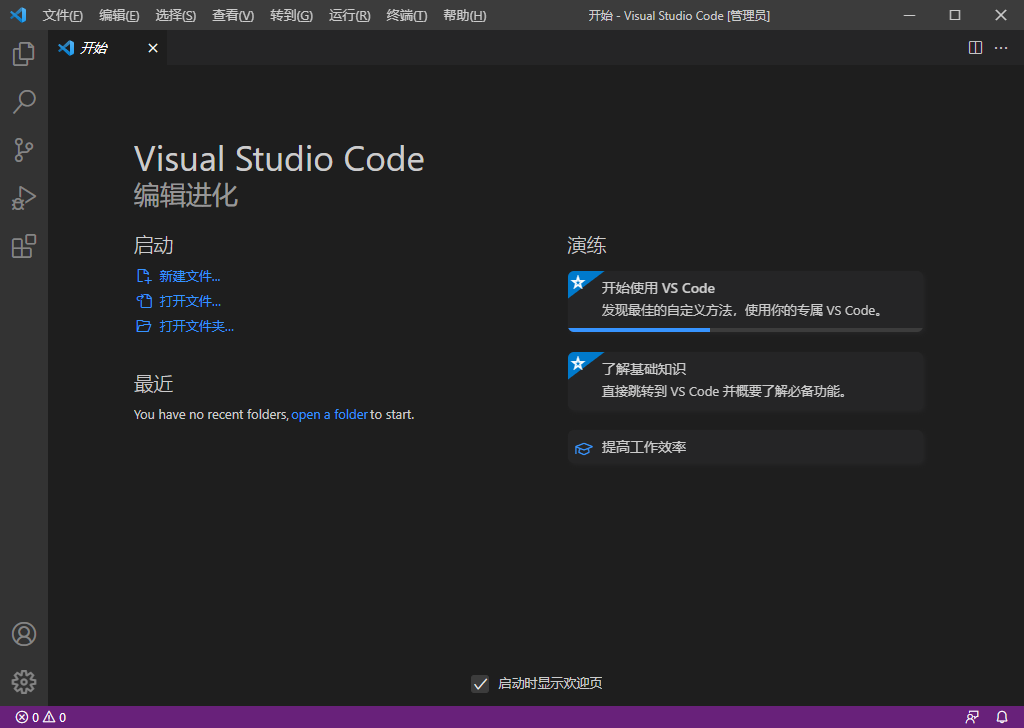
Task: Click the Visual Studio Code title text
Action: pyautogui.click(x=279, y=159)
